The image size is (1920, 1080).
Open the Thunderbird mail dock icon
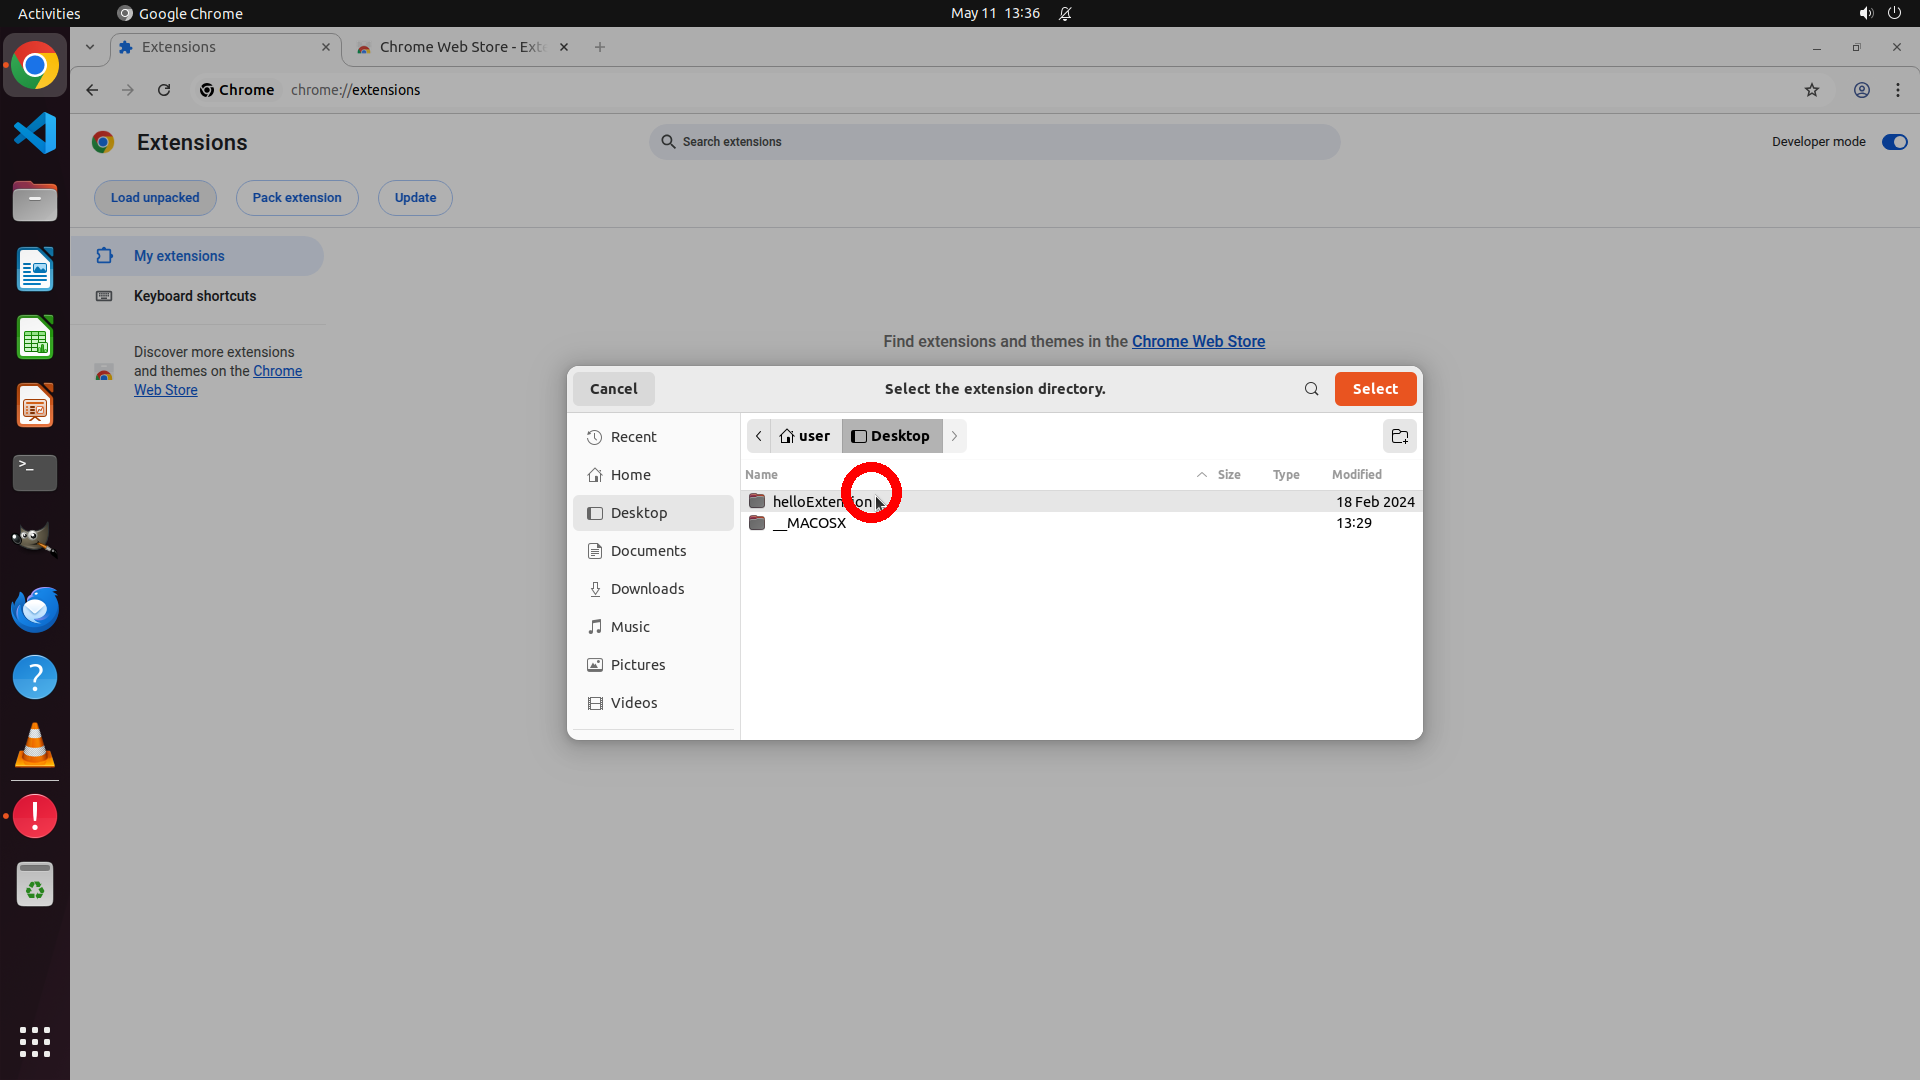coord(35,609)
